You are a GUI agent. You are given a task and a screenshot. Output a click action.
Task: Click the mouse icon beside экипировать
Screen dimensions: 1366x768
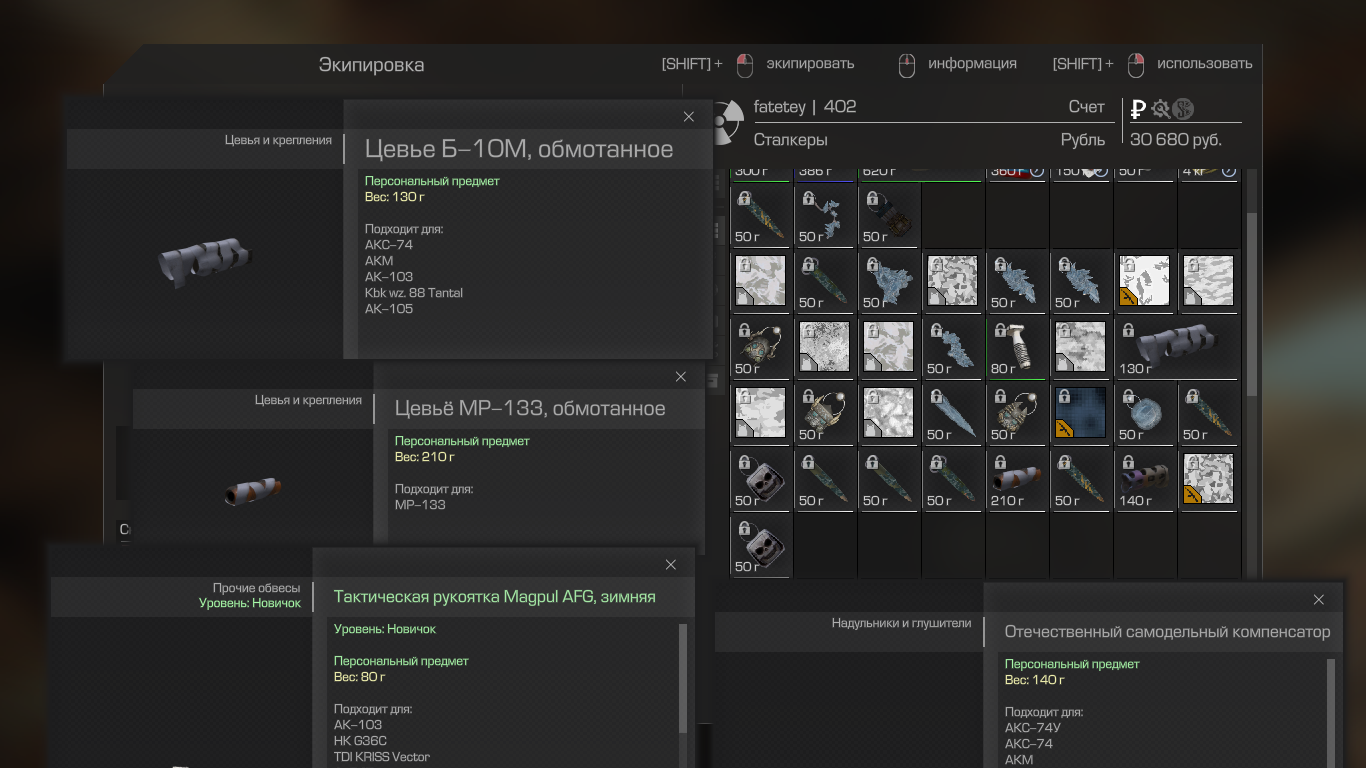coord(744,65)
